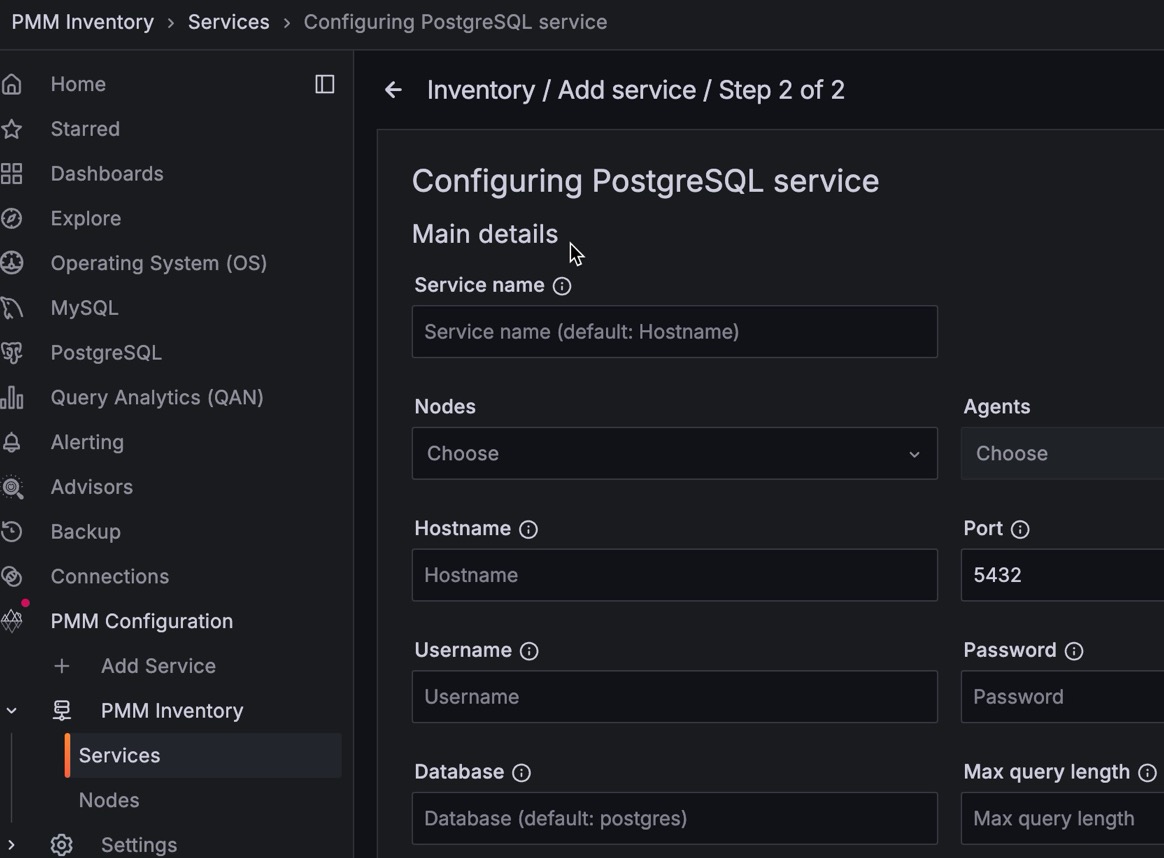Image resolution: width=1164 pixels, height=858 pixels.
Task: Click the Query Analytics bar chart icon
Action: click(x=11, y=397)
